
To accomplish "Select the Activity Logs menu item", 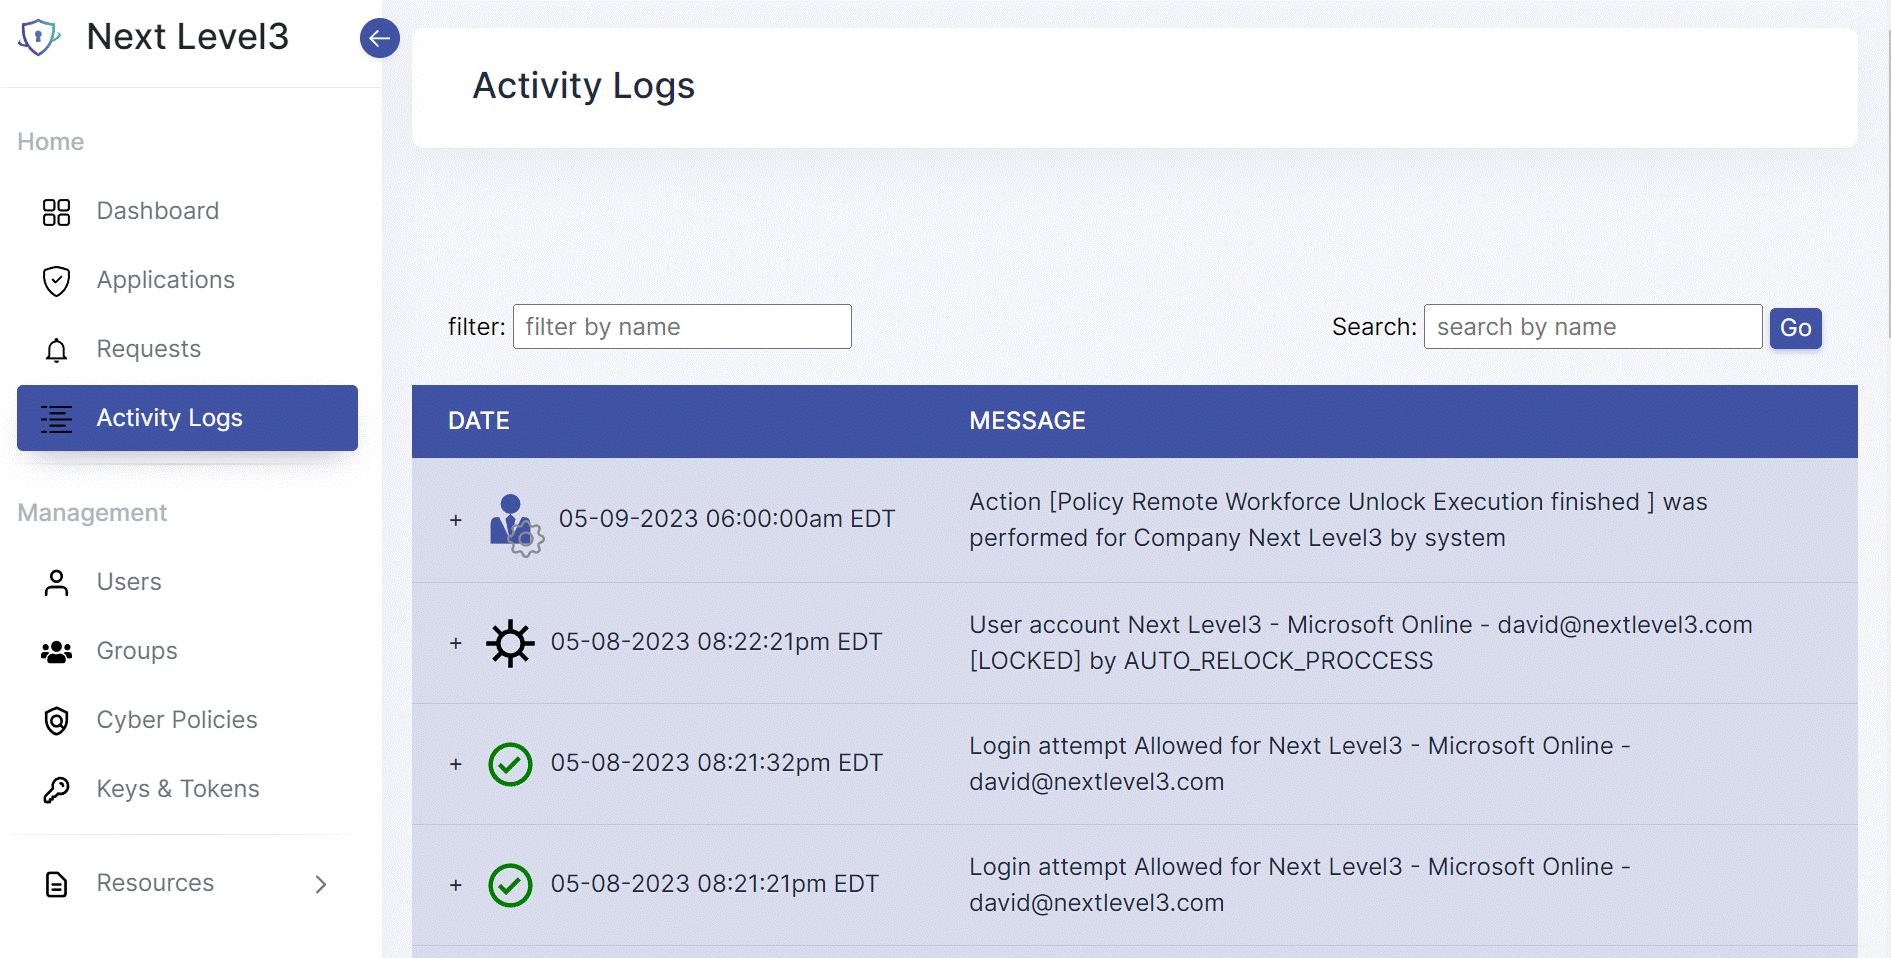I will click(x=187, y=418).
